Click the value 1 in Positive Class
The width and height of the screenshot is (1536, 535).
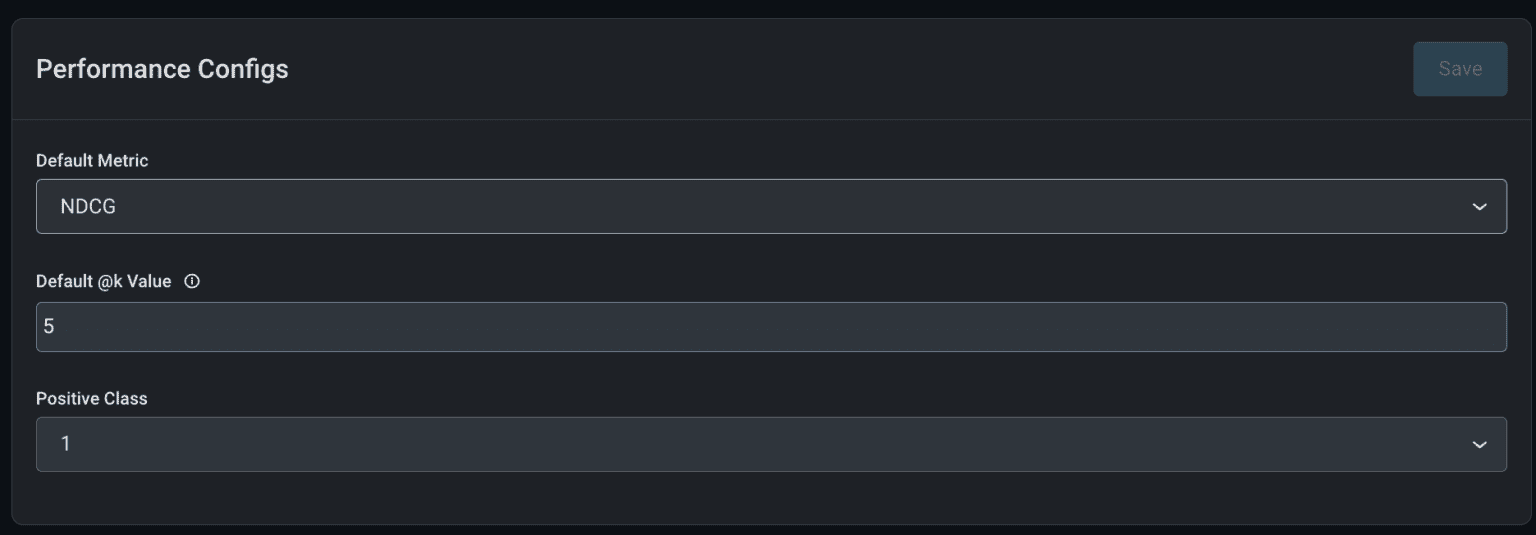[x=66, y=444]
